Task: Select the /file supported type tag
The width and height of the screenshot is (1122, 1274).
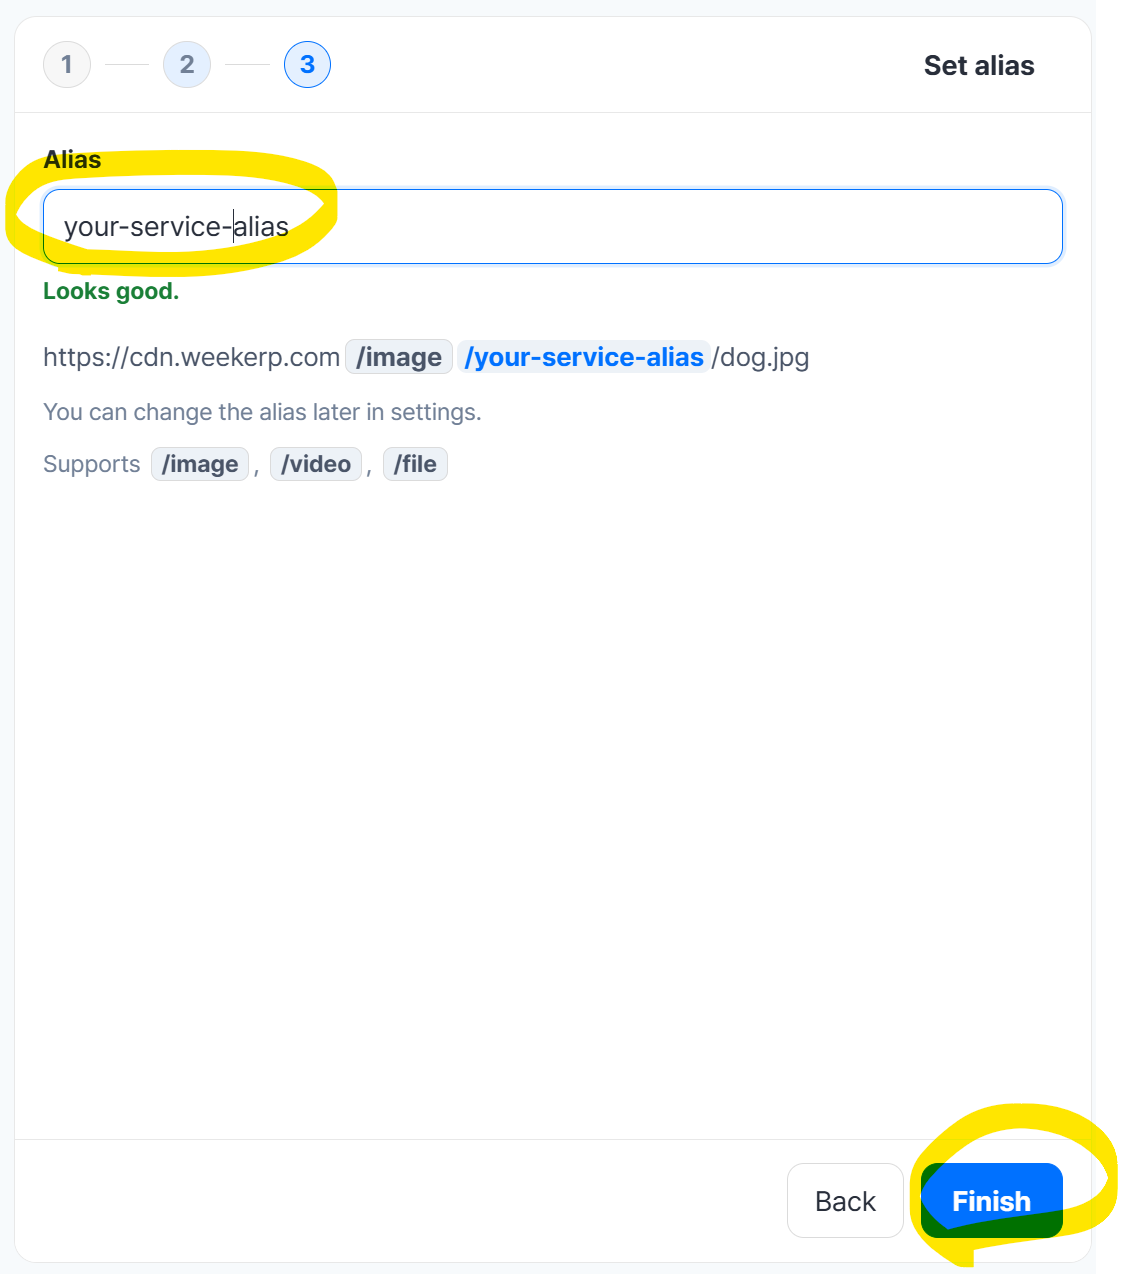Action: click(415, 464)
